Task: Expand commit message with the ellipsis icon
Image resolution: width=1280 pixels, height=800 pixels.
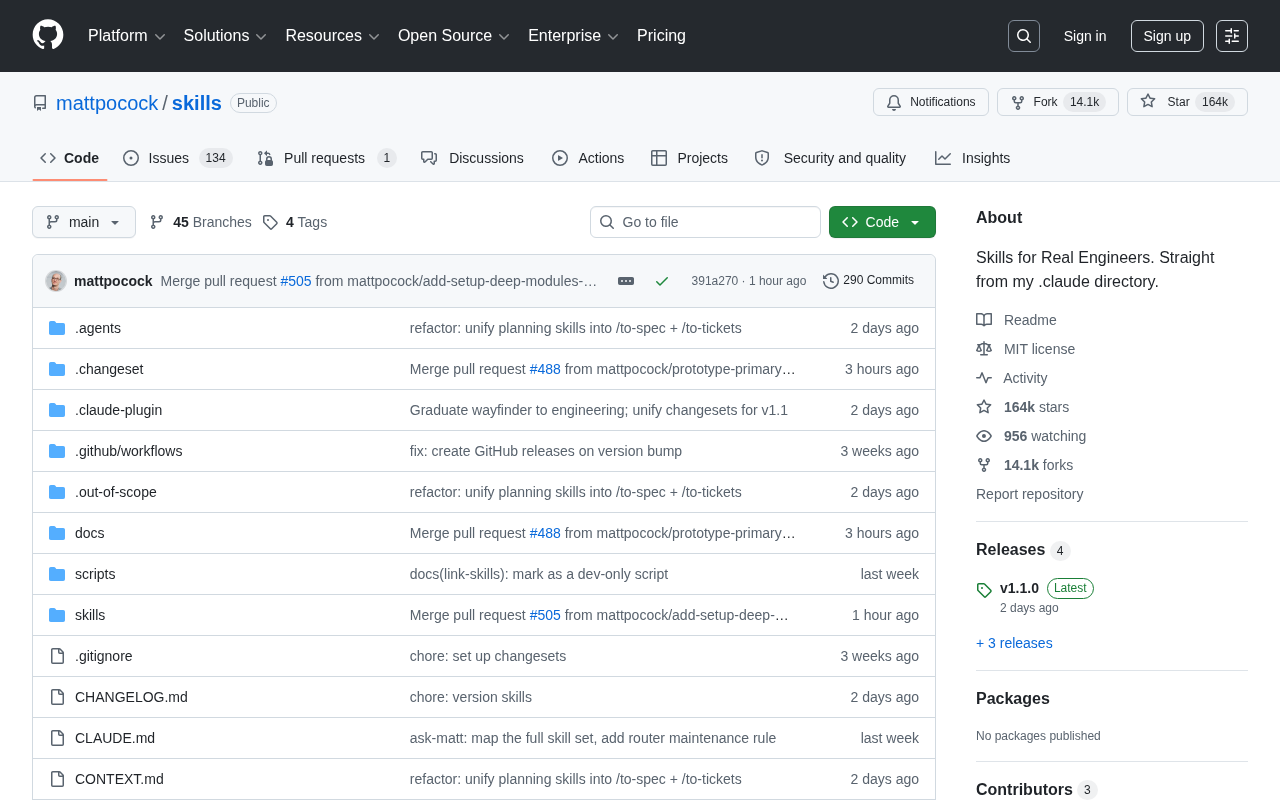Action: tap(626, 281)
